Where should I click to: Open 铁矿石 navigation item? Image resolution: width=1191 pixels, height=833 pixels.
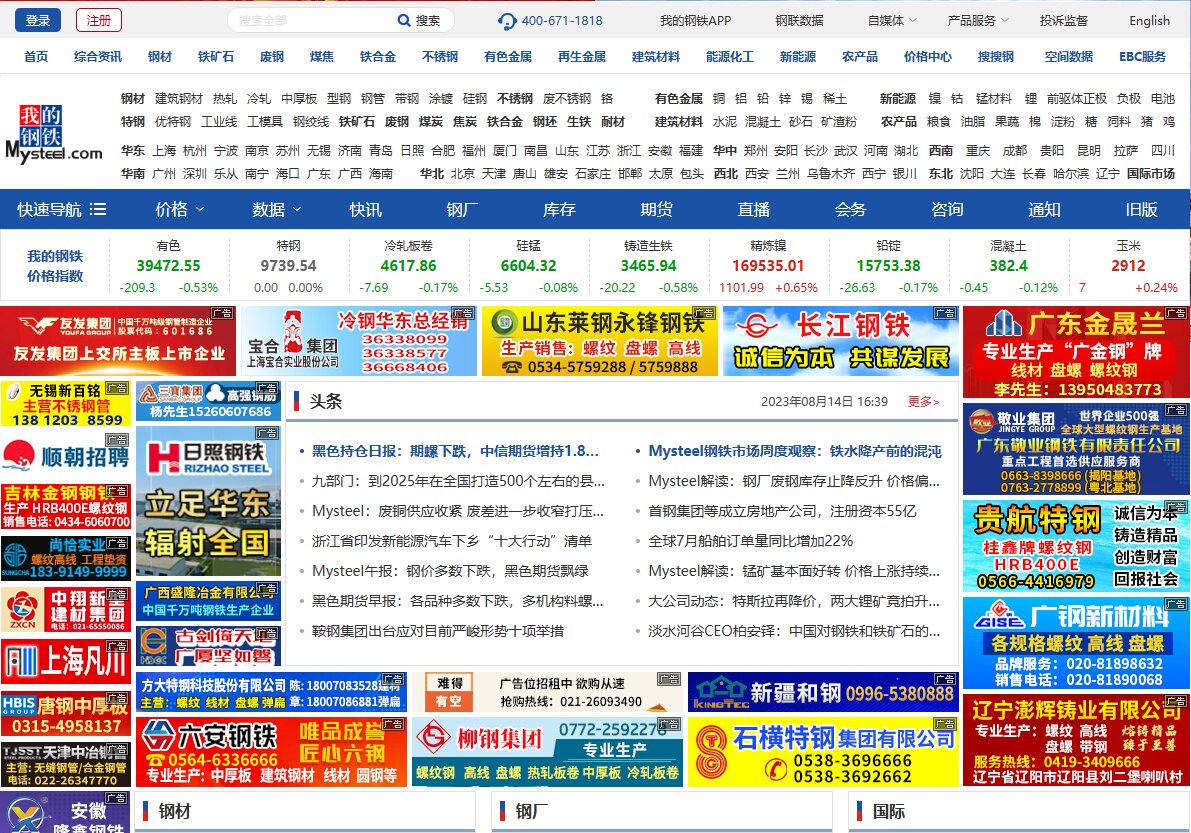point(216,56)
